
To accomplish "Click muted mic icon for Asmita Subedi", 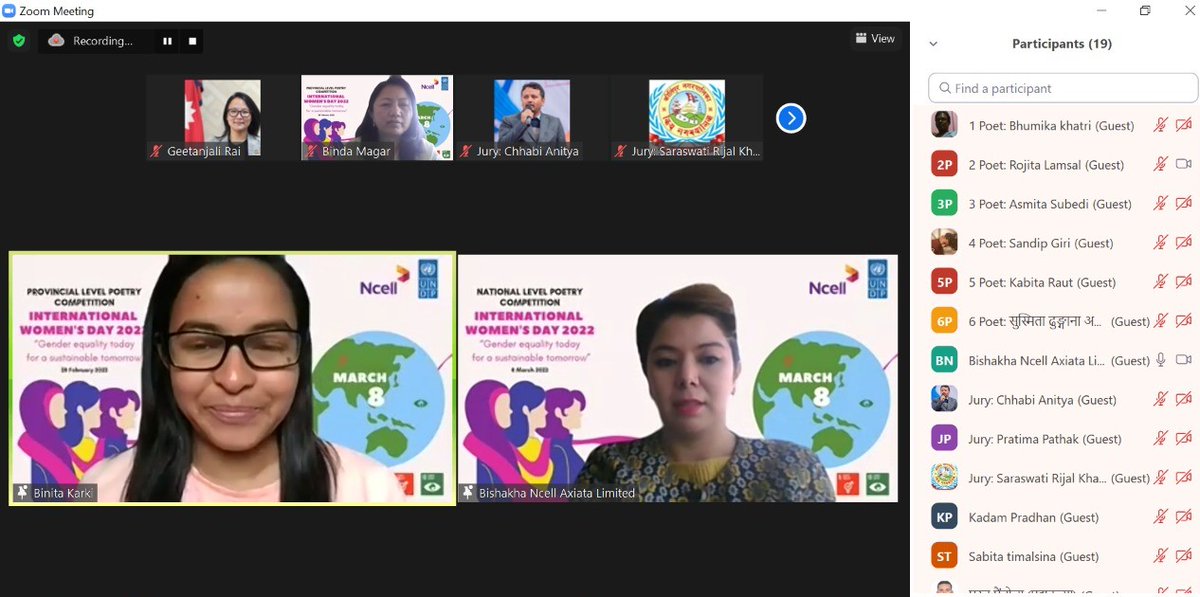I will pos(1160,203).
